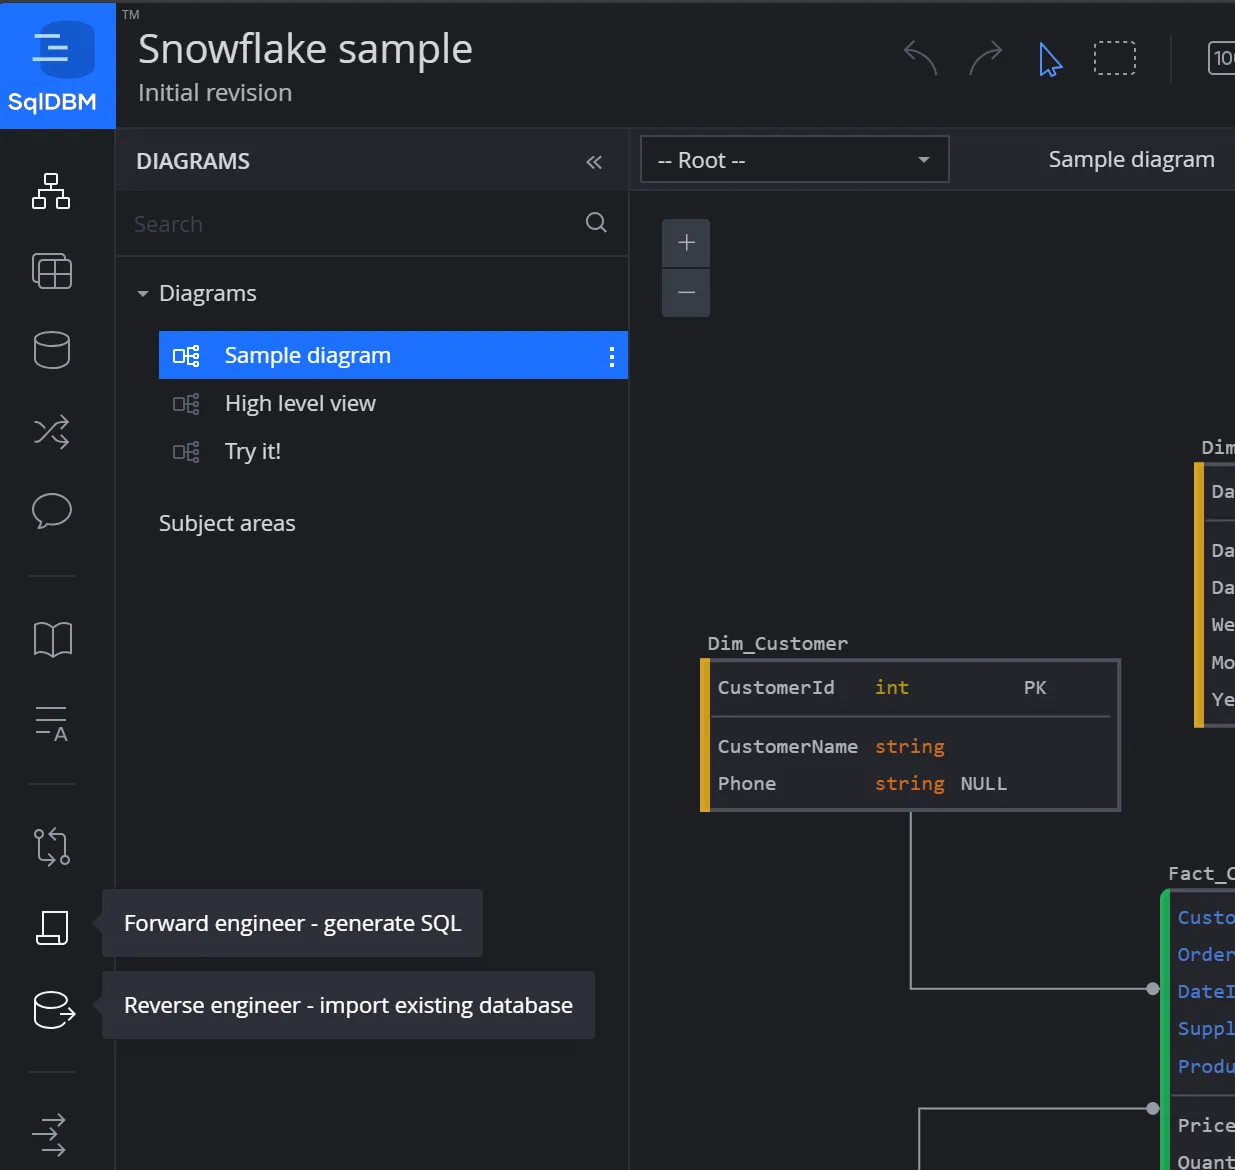Click Reverse engineer import database icon
Screen dimensions: 1235x1170
pyautogui.click(x=53, y=1009)
